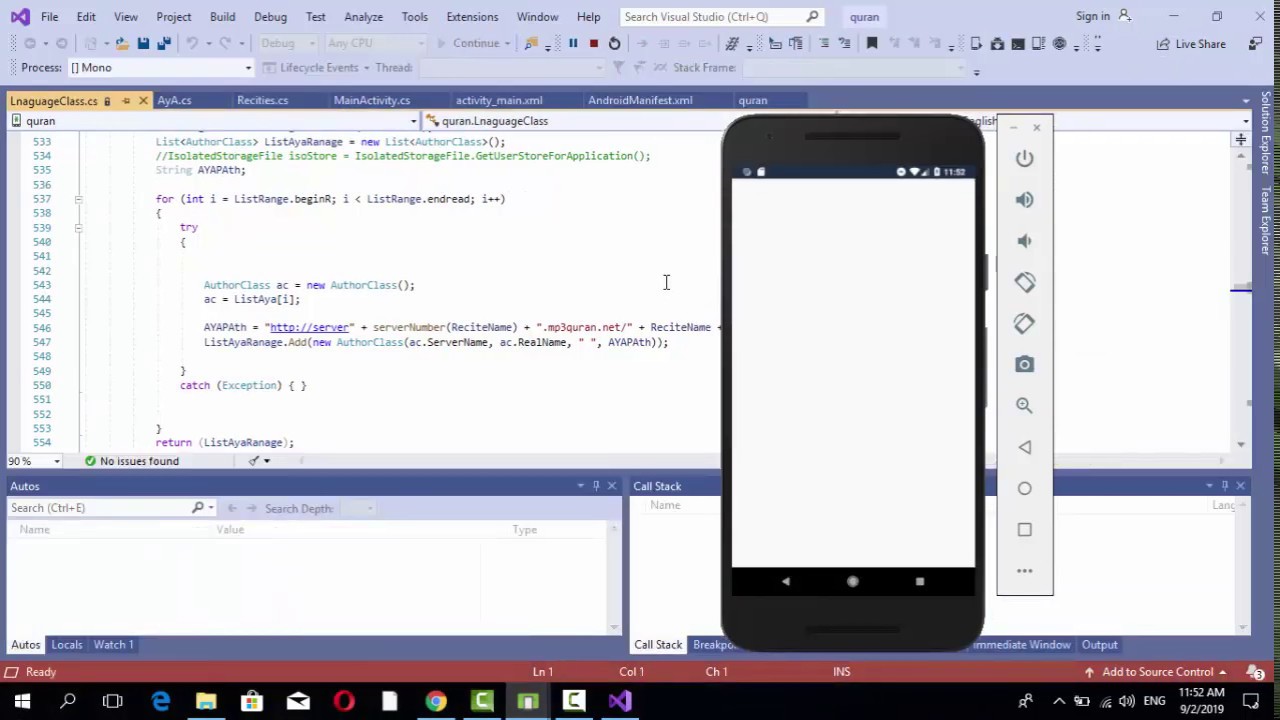Restart the debug session

(614, 43)
